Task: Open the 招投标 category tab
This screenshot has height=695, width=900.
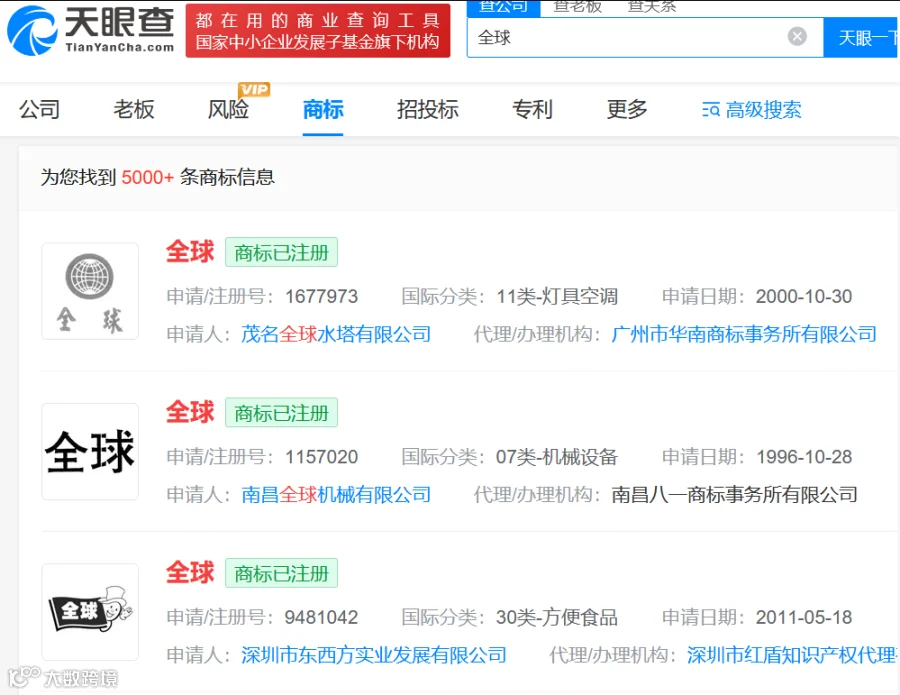Action: (x=428, y=109)
